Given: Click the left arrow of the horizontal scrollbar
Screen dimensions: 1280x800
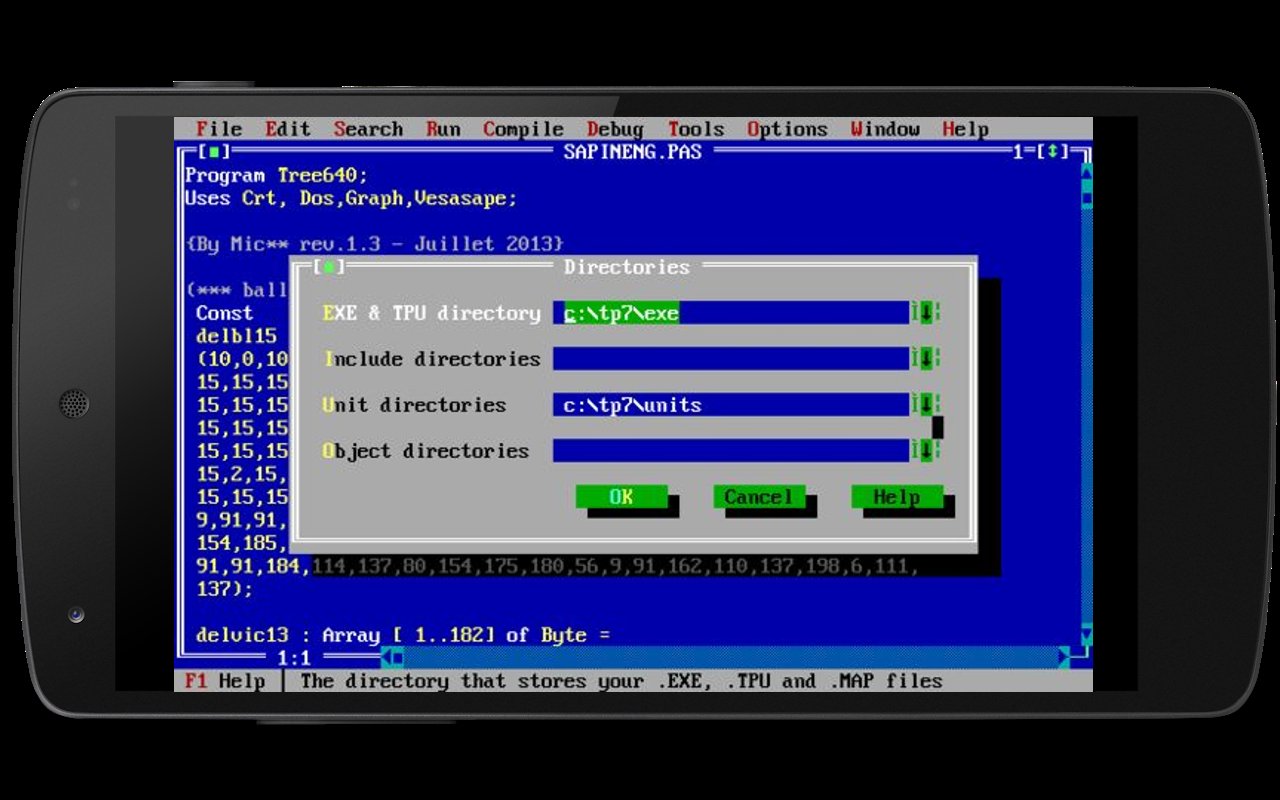Looking at the screenshot, I should tap(389, 658).
